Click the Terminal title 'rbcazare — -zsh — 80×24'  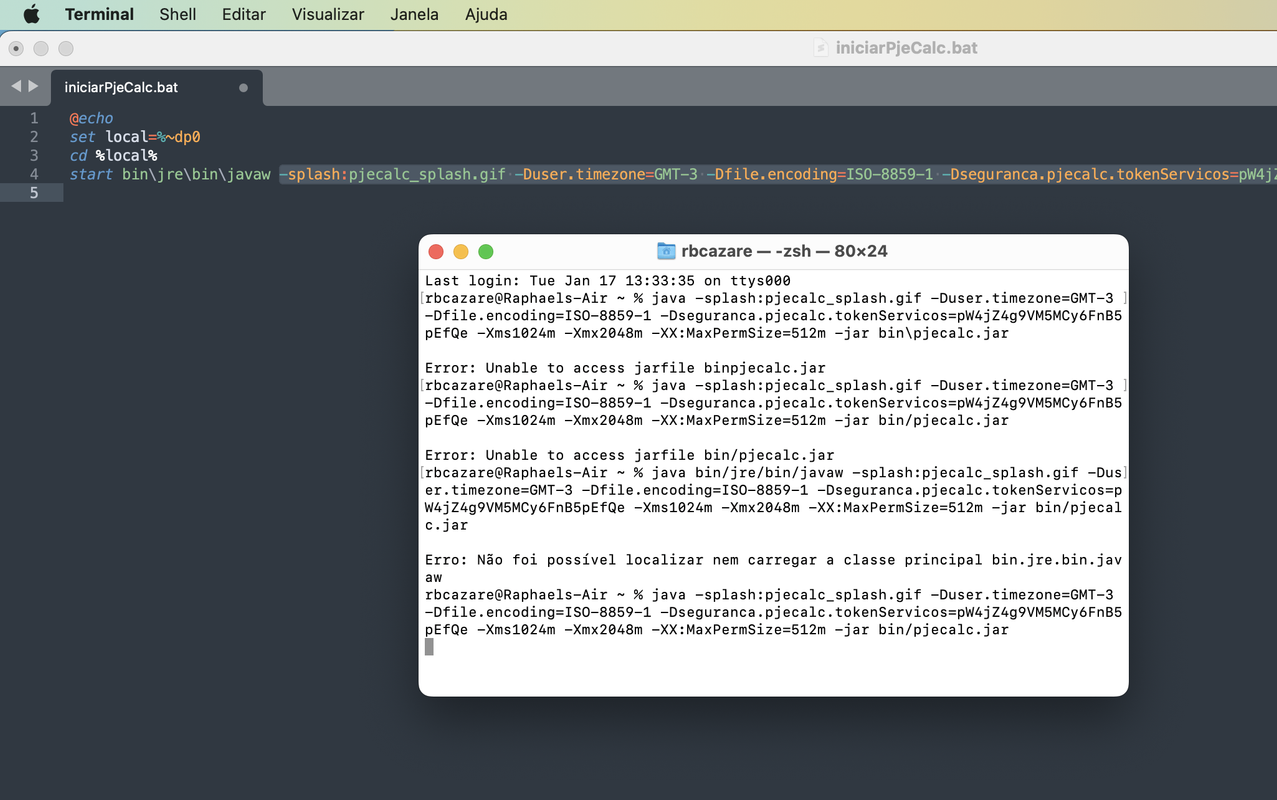[x=784, y=251]
